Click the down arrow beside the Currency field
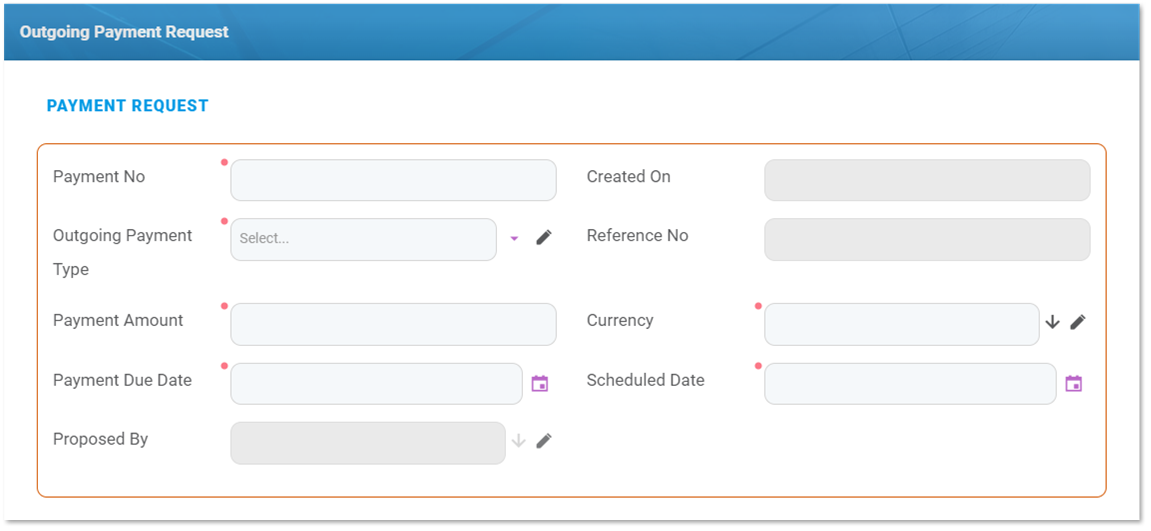Image resolution: width=1151 pixels, height=531 pixels. (1052, 322)
